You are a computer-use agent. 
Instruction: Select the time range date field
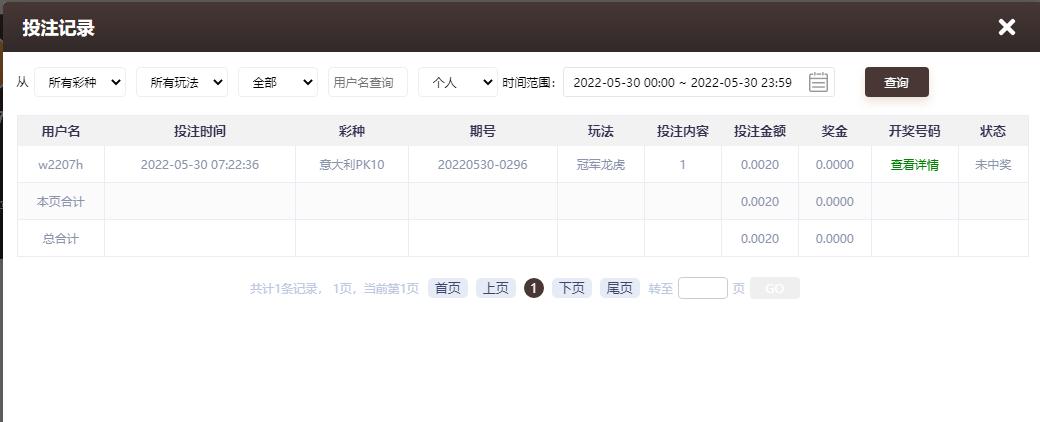point(698,82)
